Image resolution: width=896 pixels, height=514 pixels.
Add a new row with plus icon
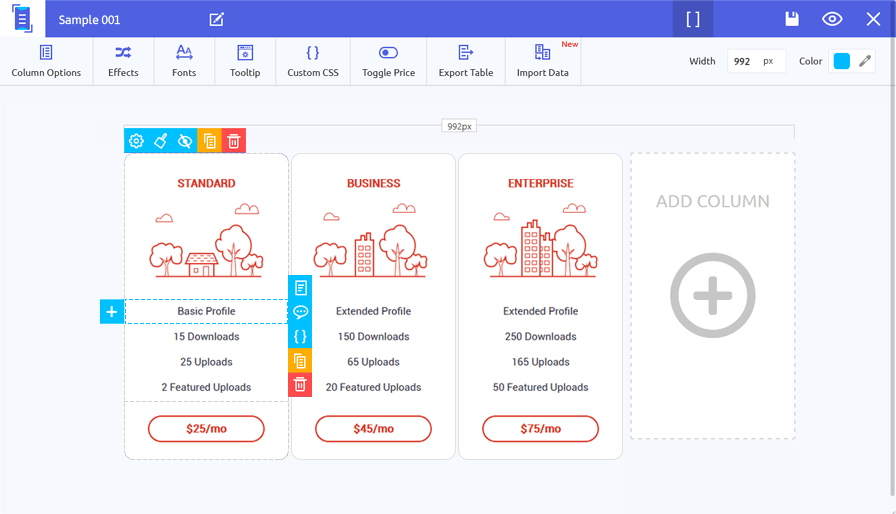tap(111, 312)
